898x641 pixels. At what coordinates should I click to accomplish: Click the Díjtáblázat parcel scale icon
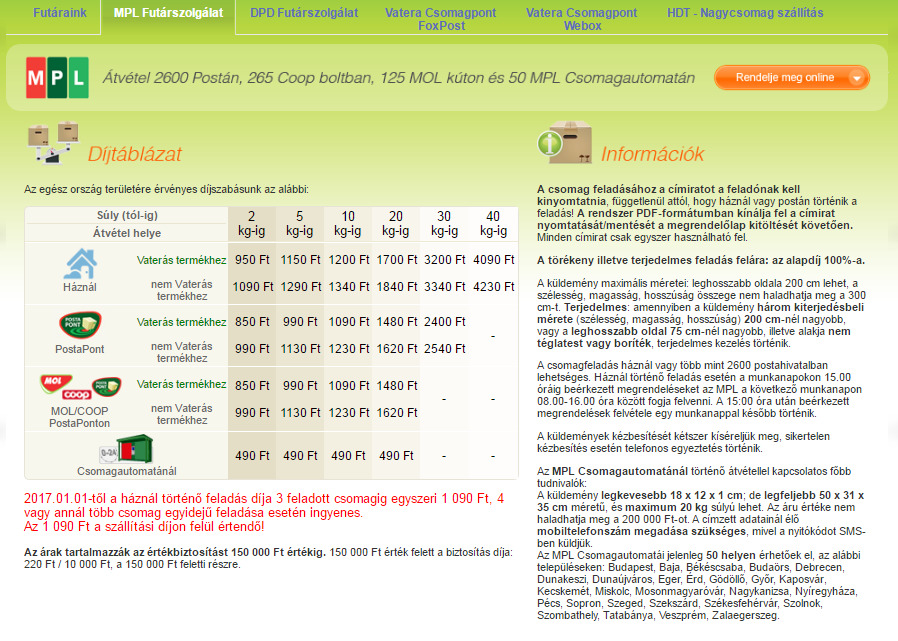click(x=53, y=142)
